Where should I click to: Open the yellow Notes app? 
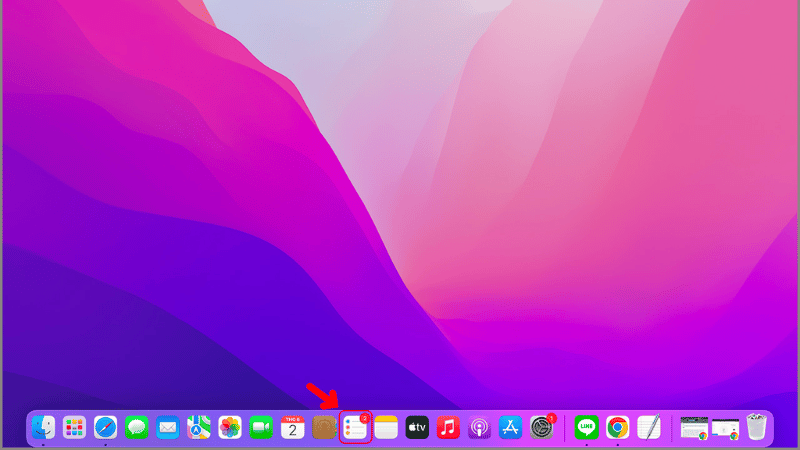[x=386, y=428]
